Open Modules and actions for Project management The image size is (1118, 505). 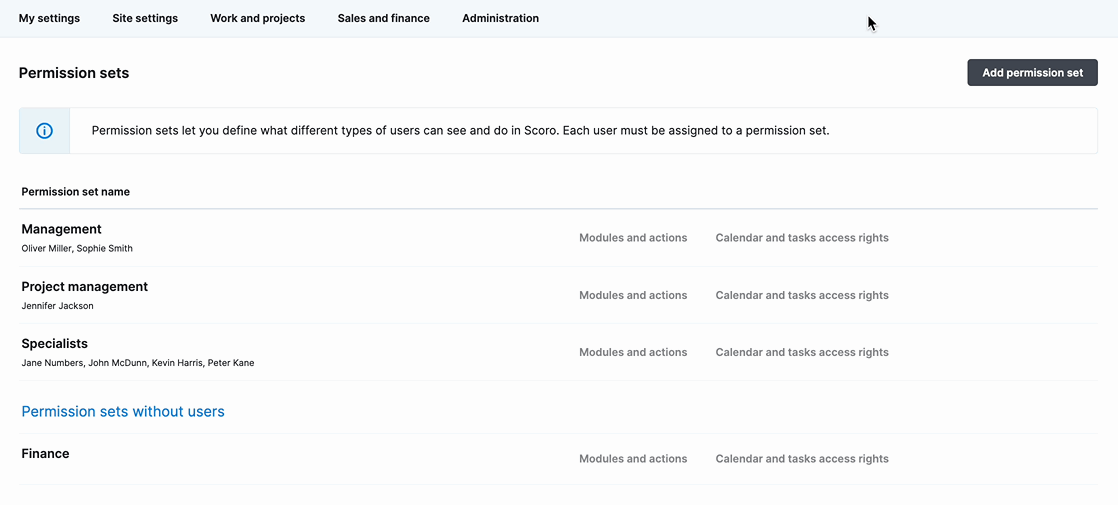(x=633, y=295)
